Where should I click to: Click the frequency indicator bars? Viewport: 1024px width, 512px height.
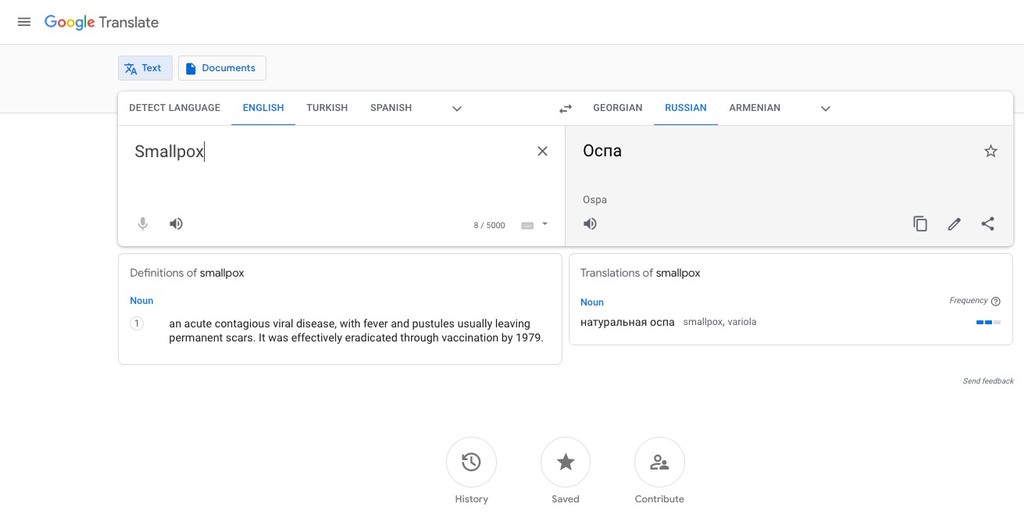(988, 322)
